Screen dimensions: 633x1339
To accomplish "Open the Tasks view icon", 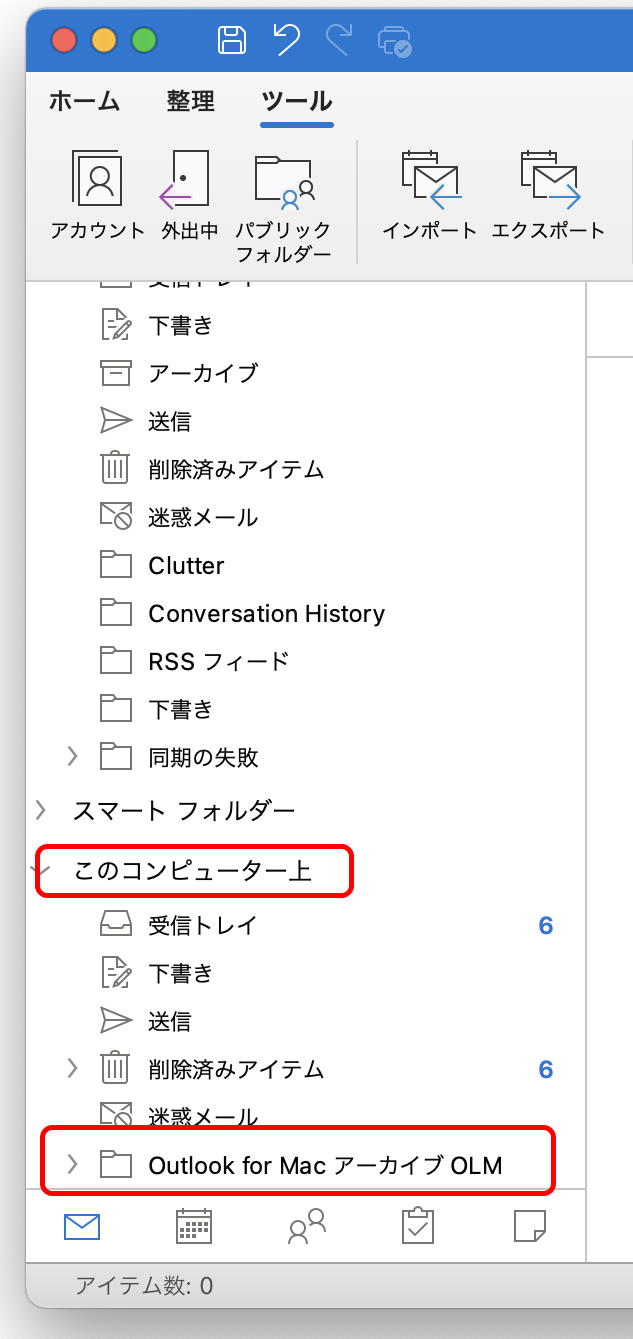I will [x=418, y=1226].
